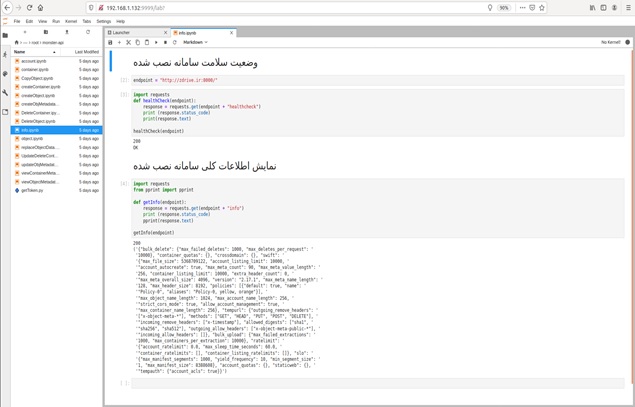
Task: Toggle browser sidebar view icon
Action: [603, 8]
